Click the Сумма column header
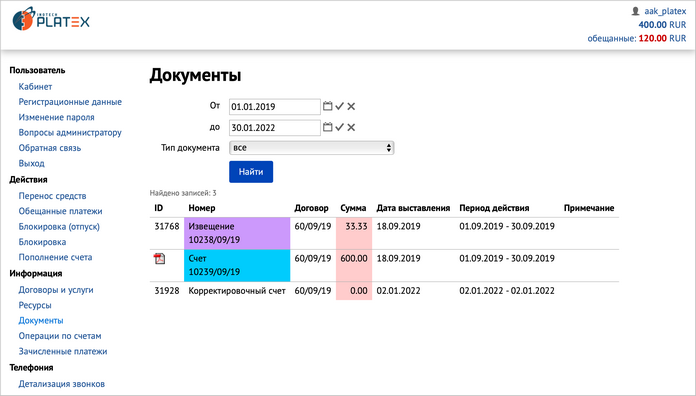The width and height of the screenshot is (696, 396). 353,208
